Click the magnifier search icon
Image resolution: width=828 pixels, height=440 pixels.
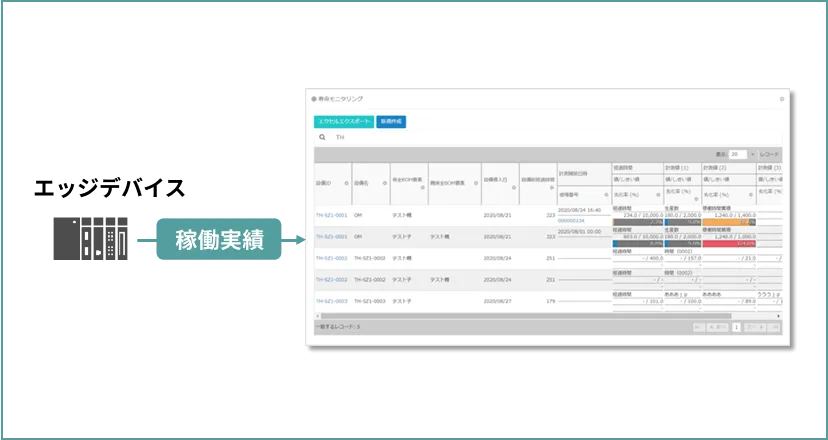322,137
